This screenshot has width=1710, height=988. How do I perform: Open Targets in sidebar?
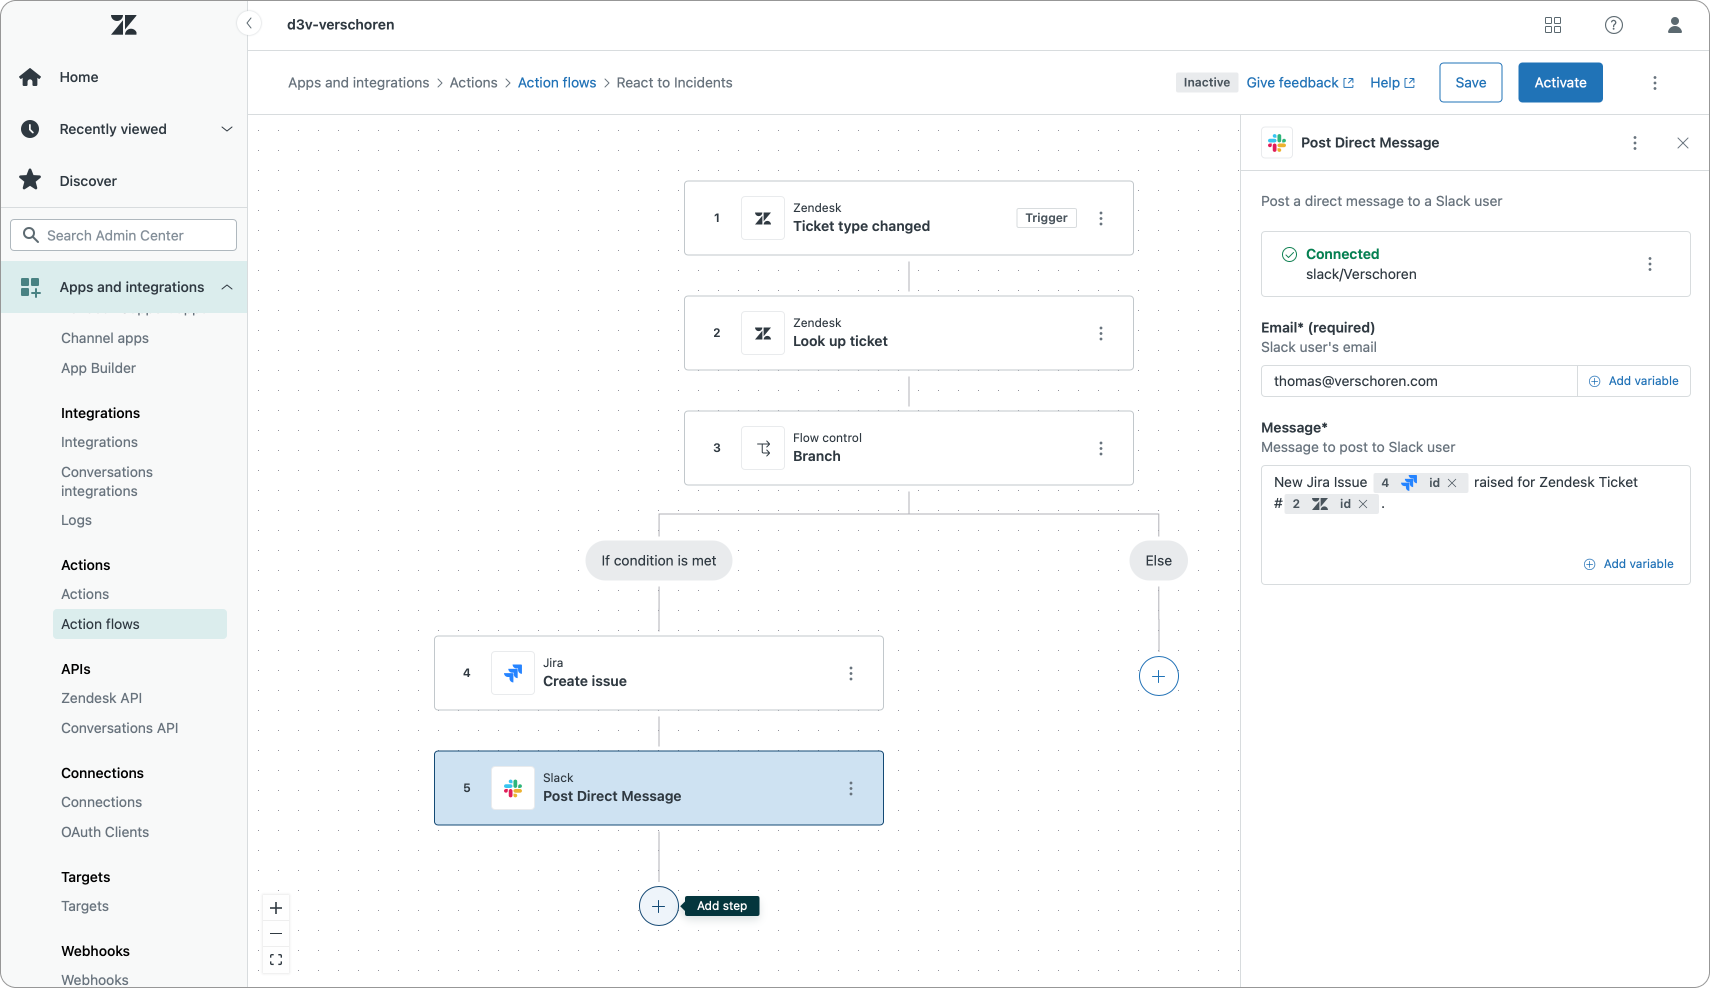(85, 906)
